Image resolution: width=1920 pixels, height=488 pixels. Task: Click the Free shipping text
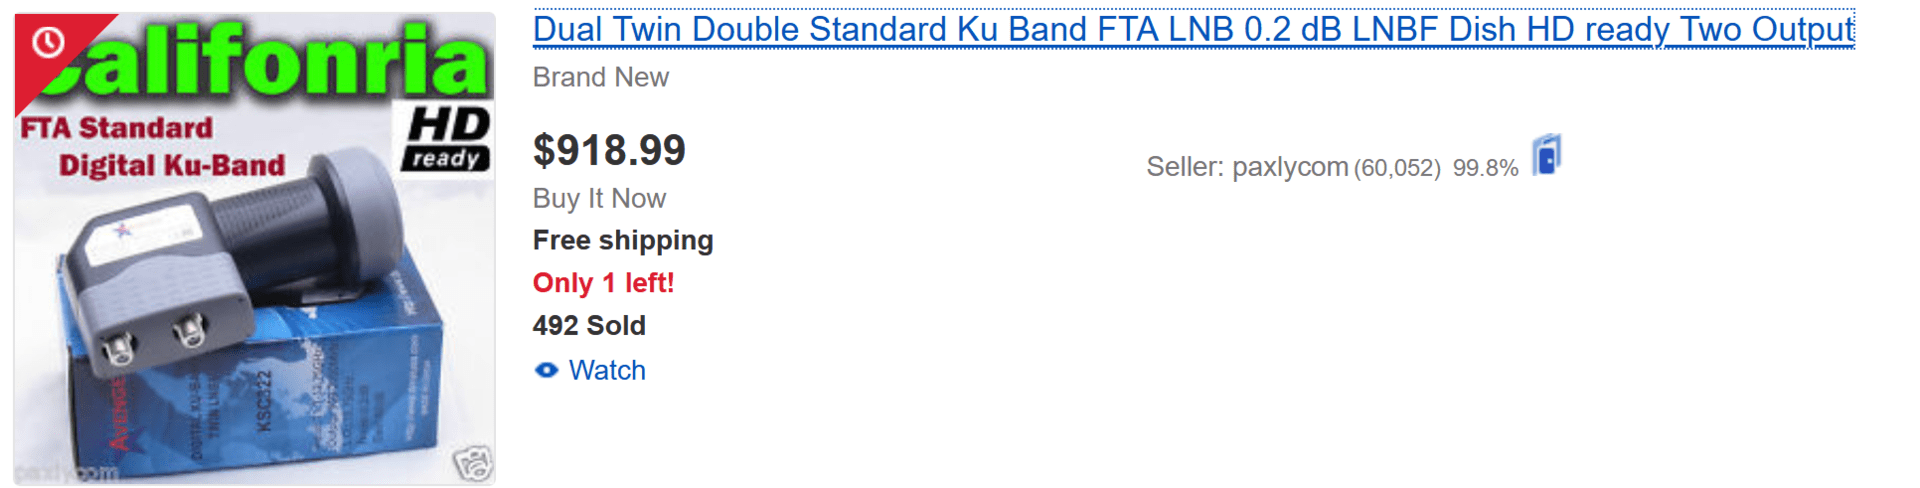pos(623,241)
